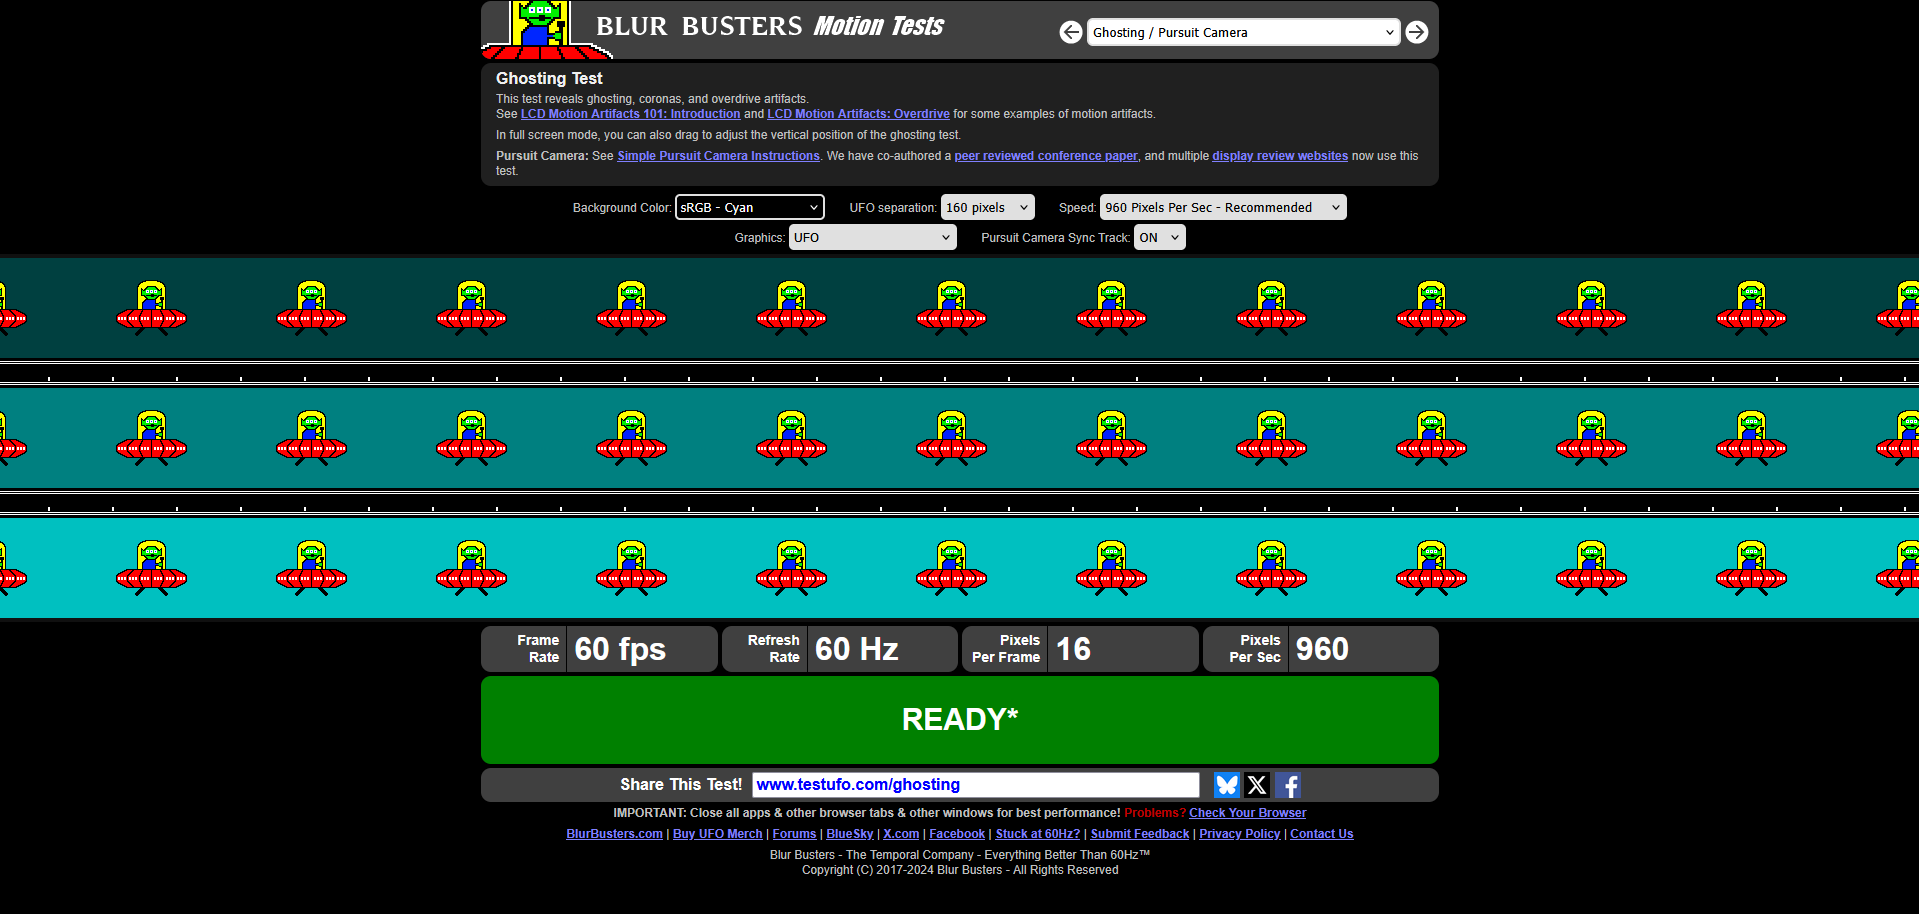Open the Facebook footer link
This screenshot has width=1919, height=914.
(x=957, y=834)
